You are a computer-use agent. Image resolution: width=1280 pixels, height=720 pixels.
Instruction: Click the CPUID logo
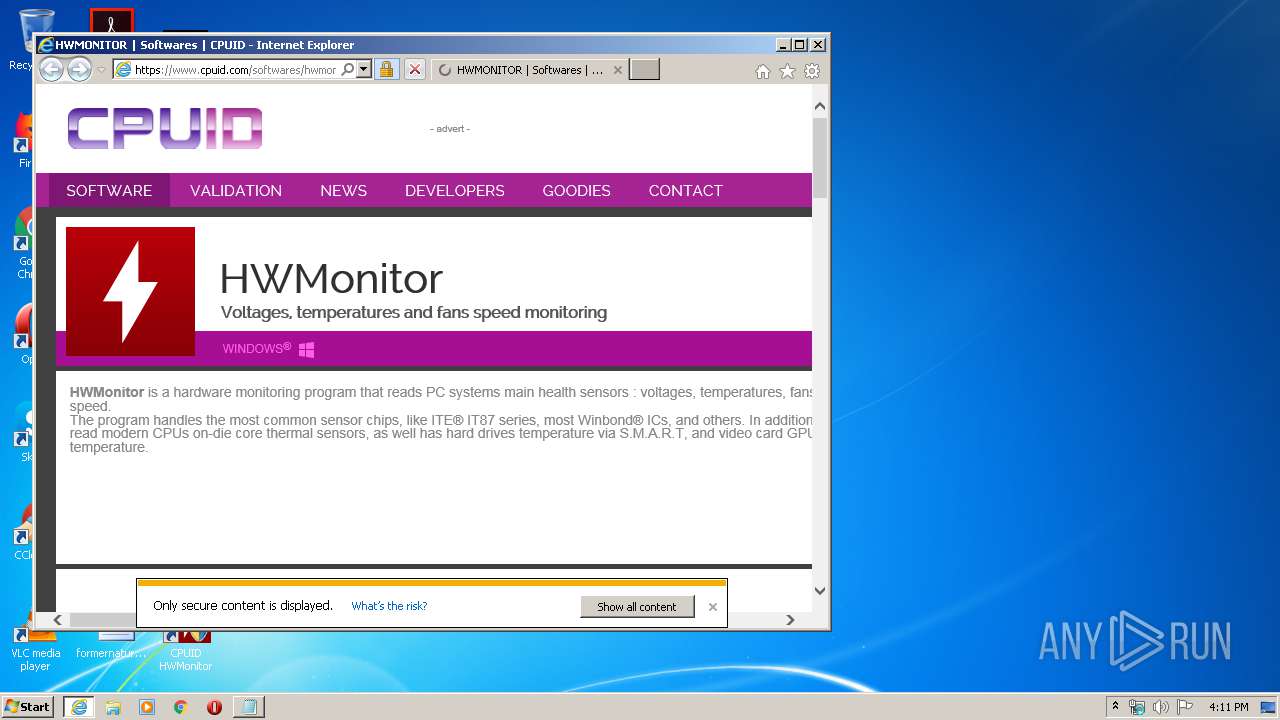165,129
